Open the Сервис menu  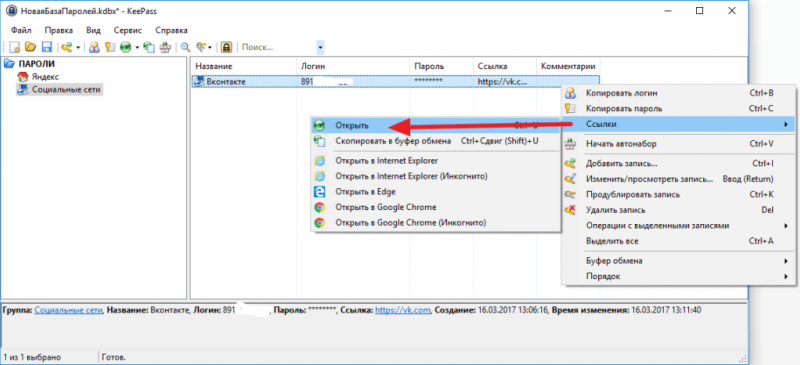[x=128, y=30]
